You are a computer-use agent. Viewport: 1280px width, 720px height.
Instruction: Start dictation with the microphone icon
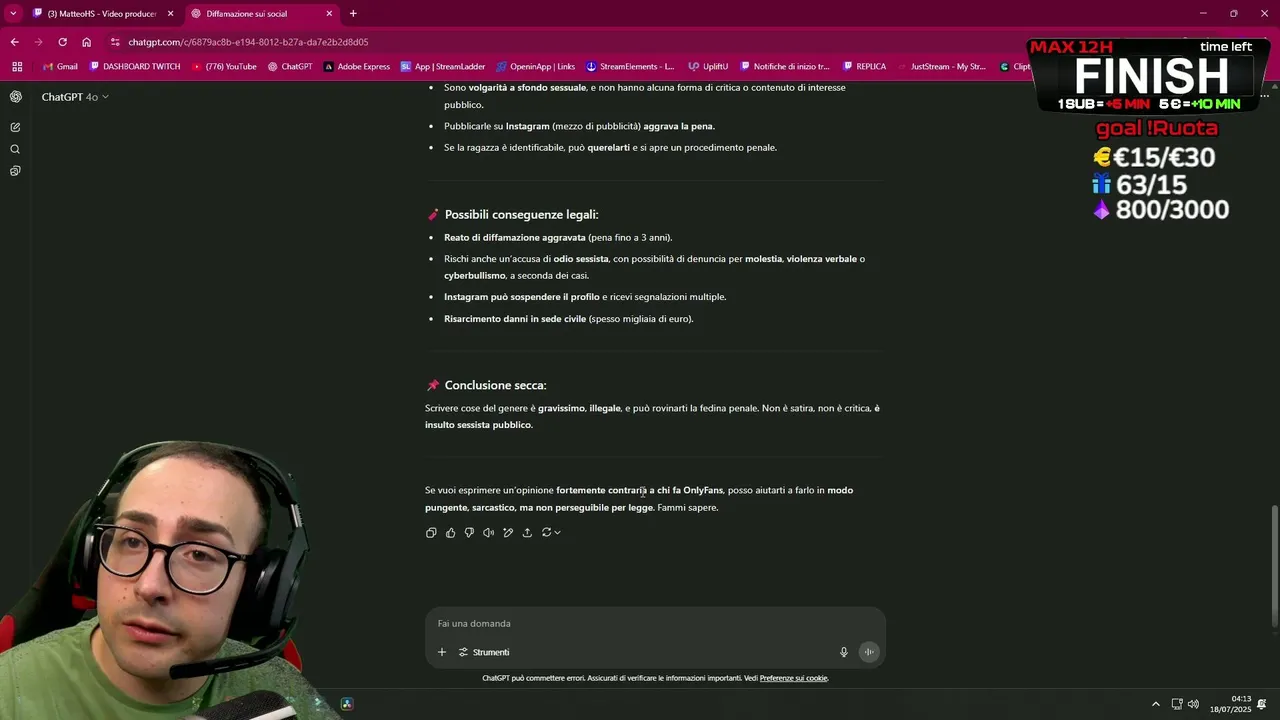(x=844, y=652)
